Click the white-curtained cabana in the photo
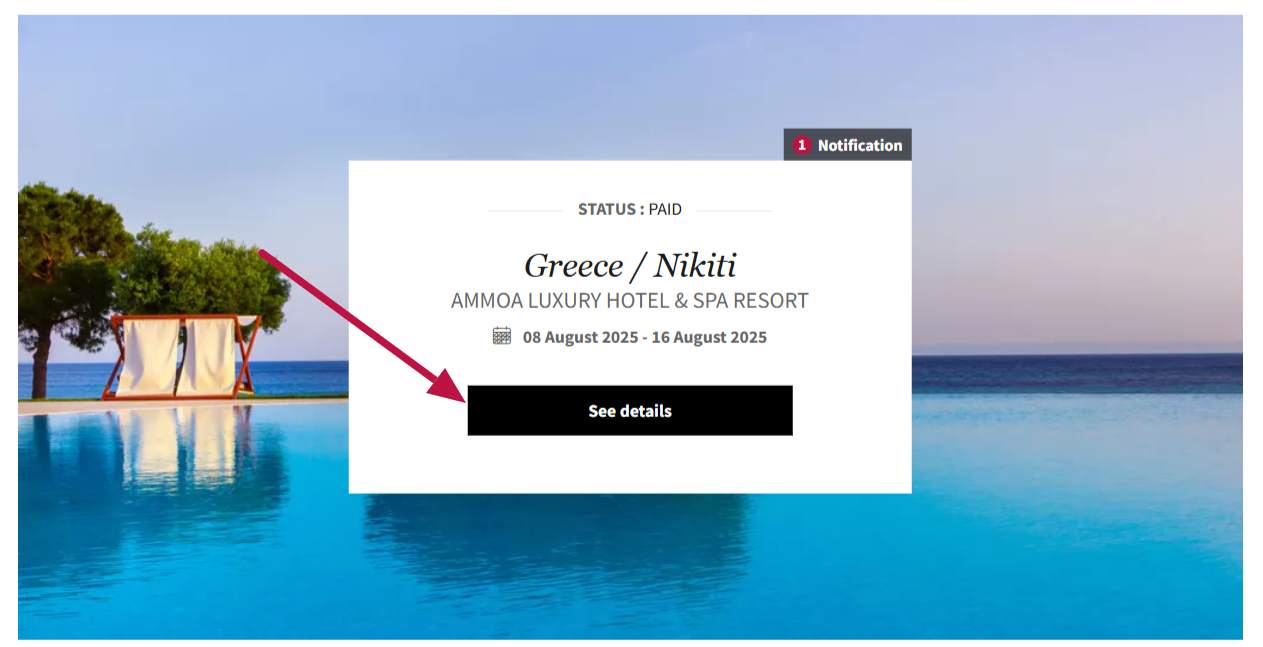The image size is (1263, 647). click(182, 355)
